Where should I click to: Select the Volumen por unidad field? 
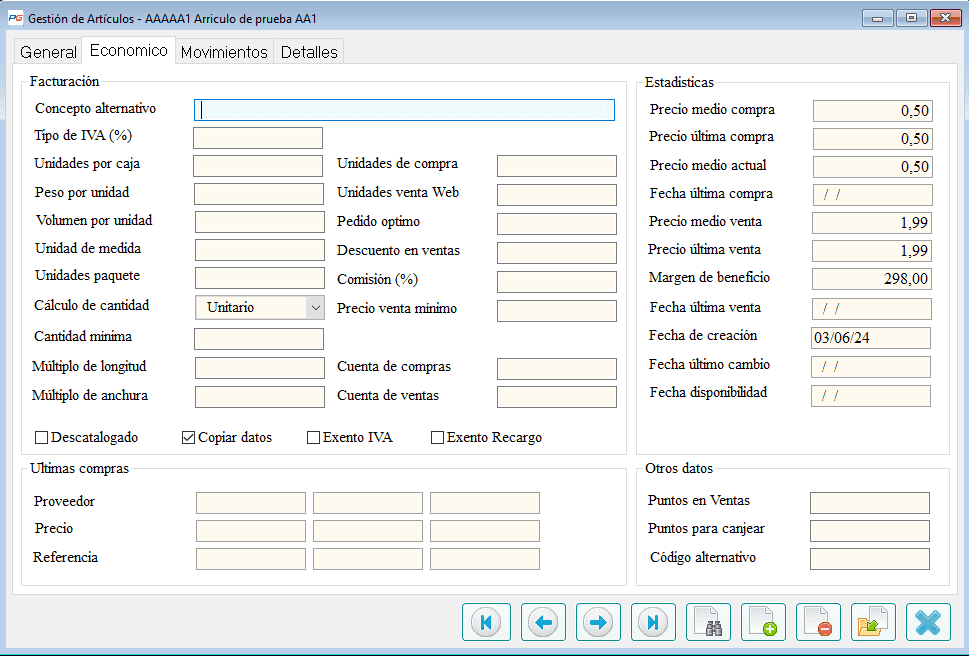point(260,222)
